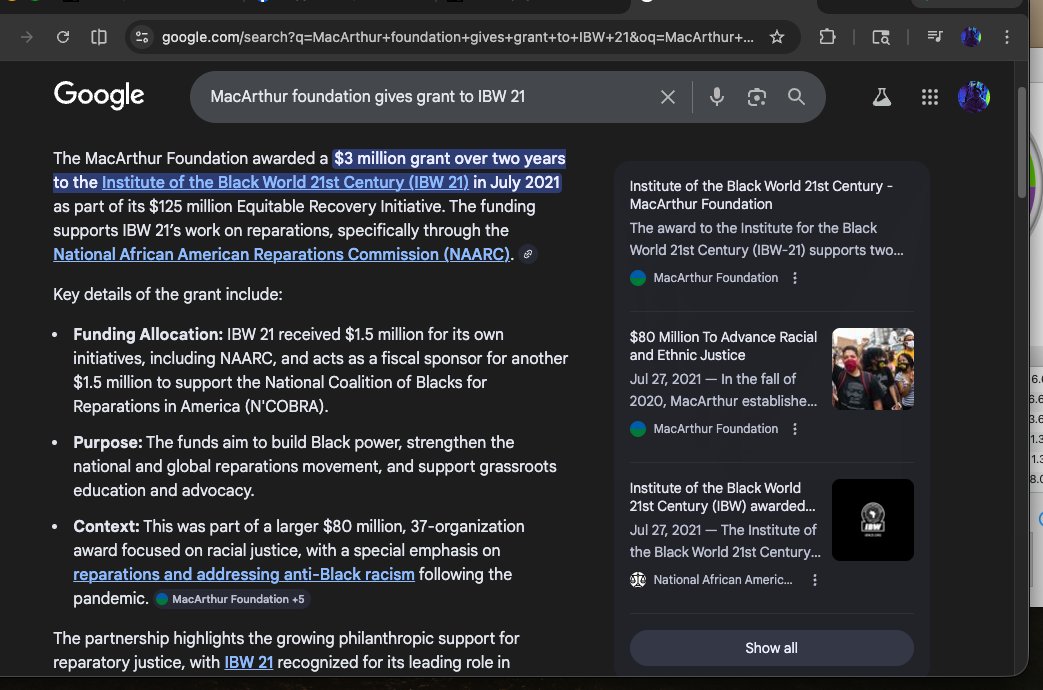Click the highlighted "$3 million grant over two years" text

tap(450, 158)
